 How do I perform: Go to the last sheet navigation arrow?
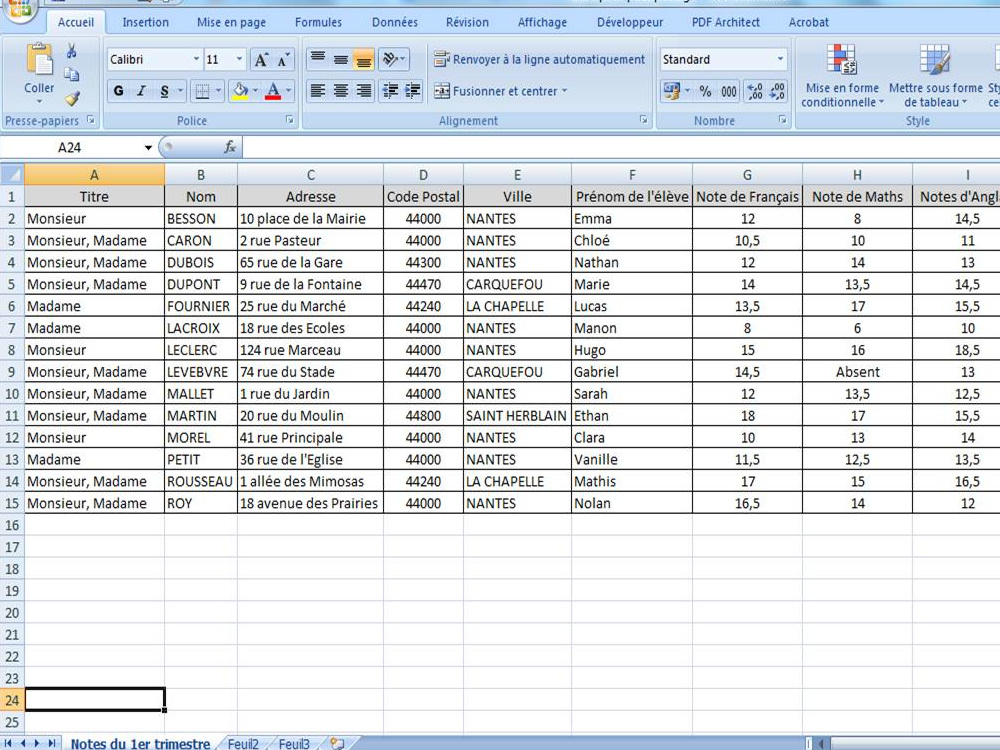point(51,744)
